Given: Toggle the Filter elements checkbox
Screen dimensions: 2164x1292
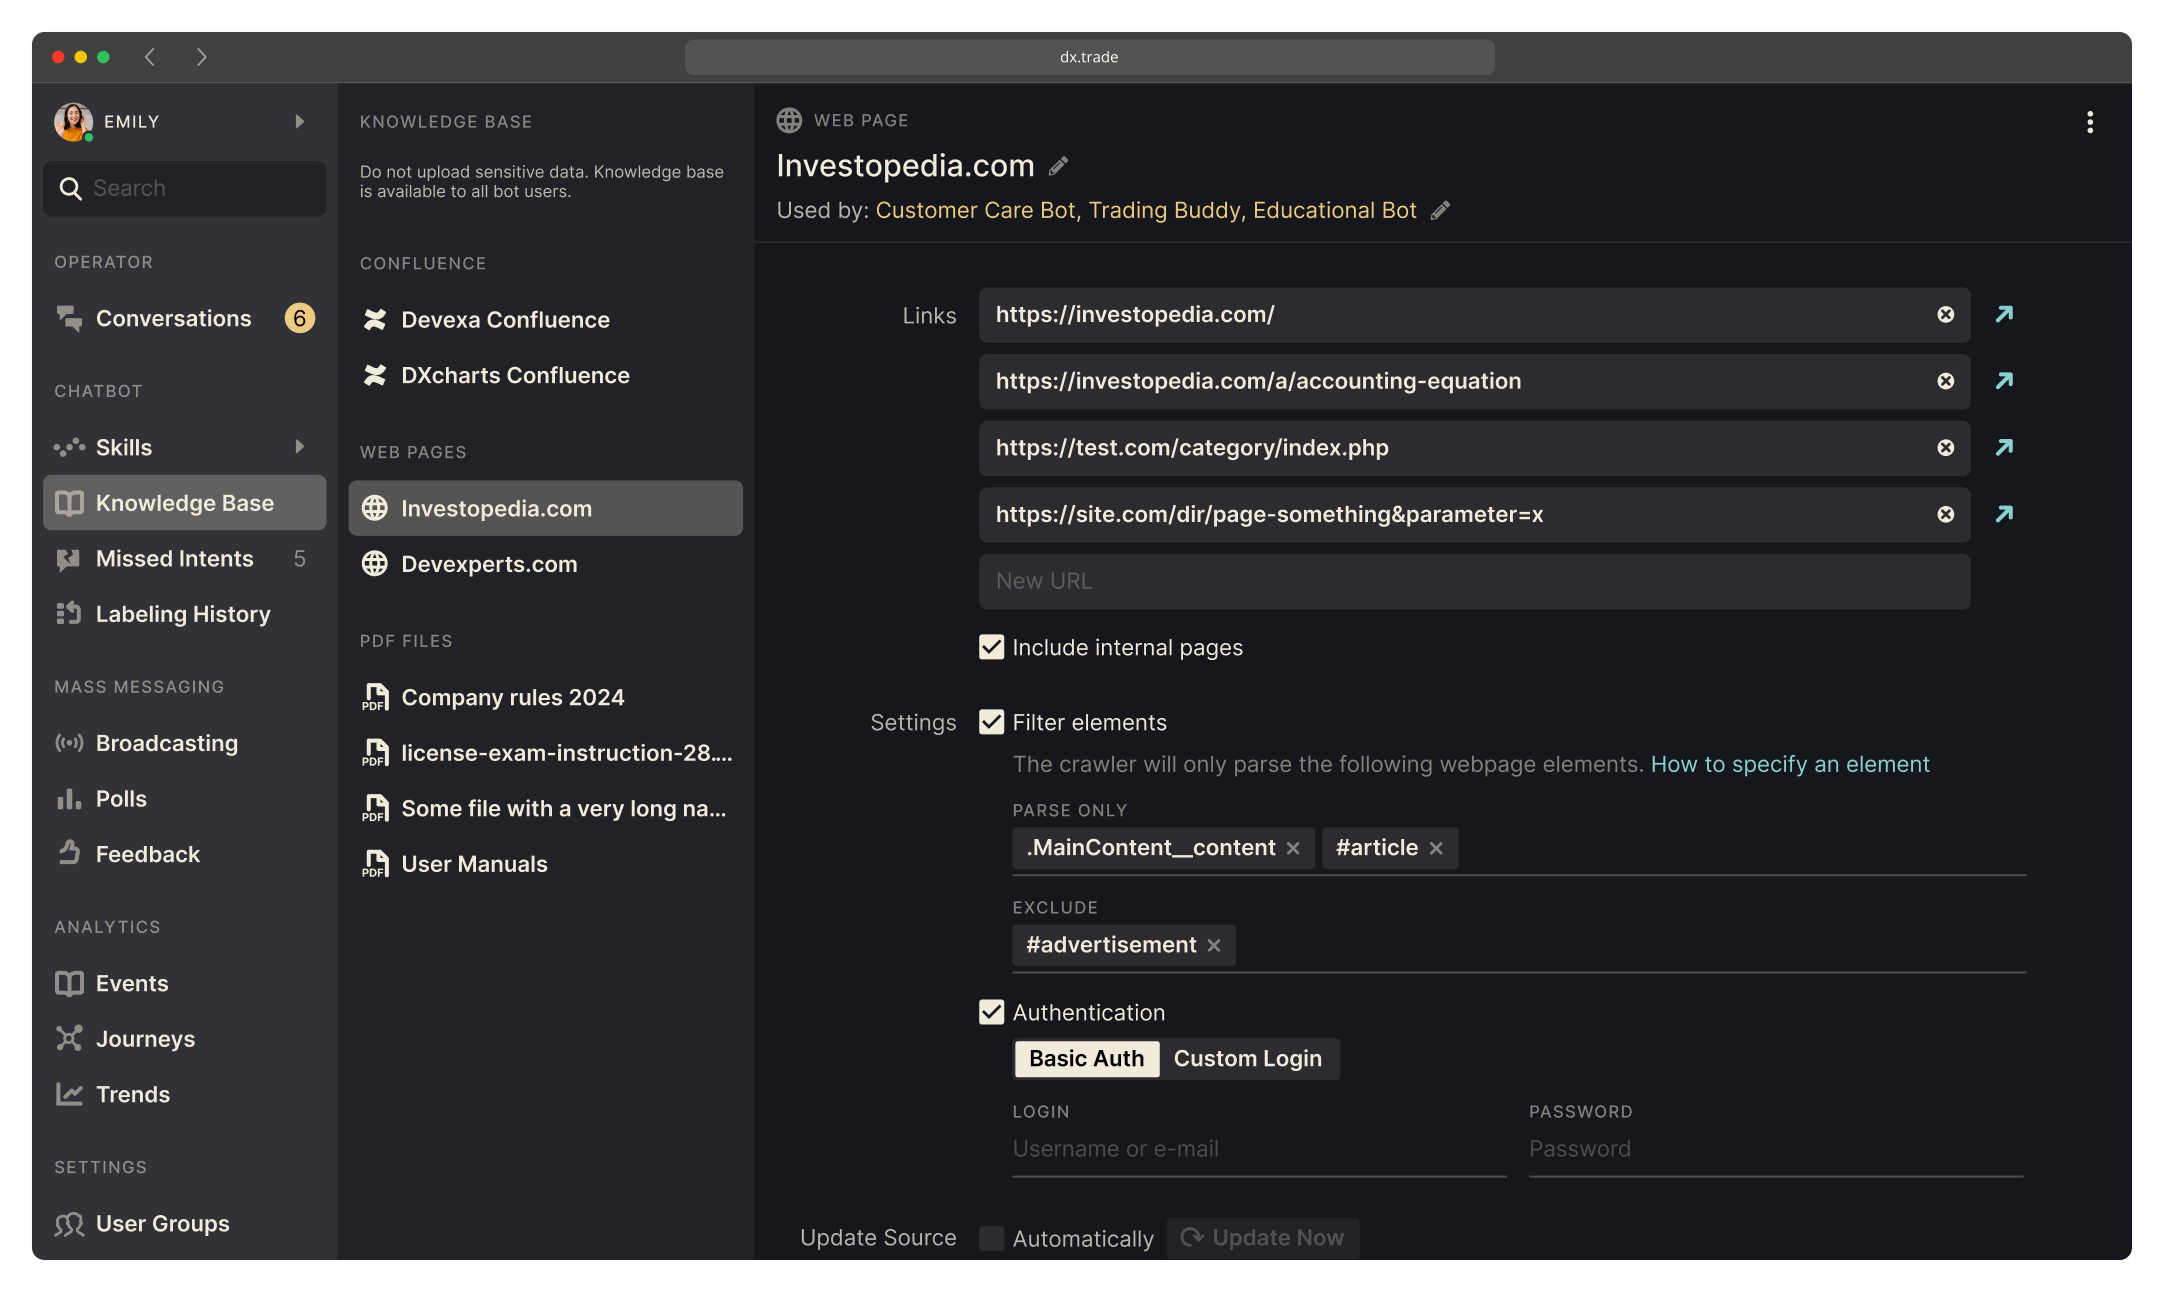Looking at the screenshot, I should click(991, 722).
